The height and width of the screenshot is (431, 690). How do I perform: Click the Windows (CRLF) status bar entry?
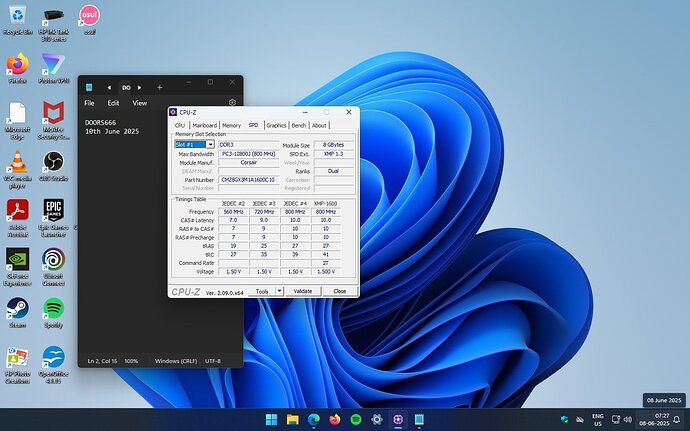(x=176, y=361)
